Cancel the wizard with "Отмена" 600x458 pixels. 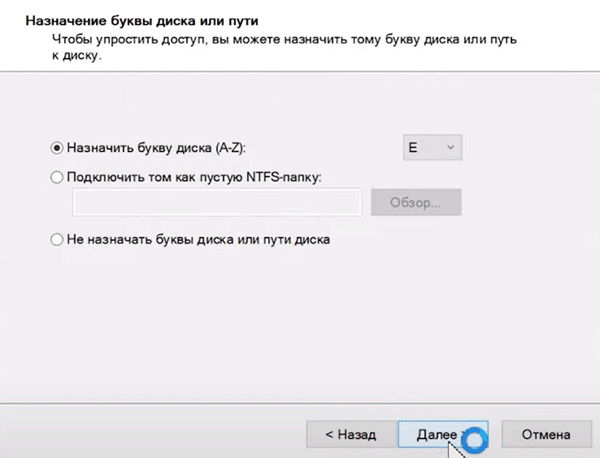545,435
